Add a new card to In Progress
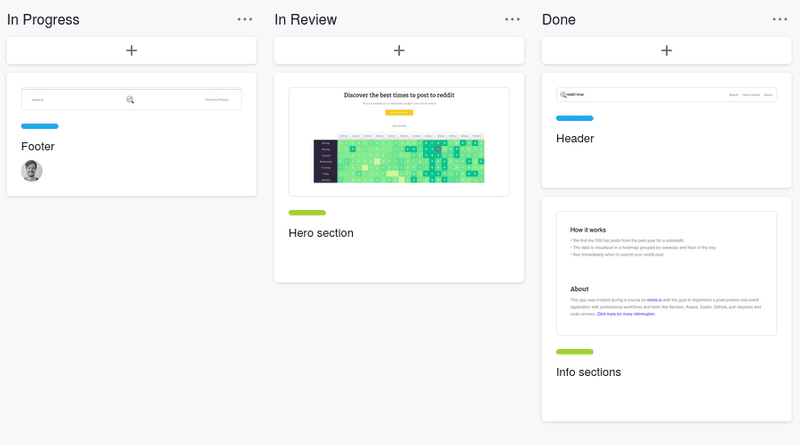Image resolution: width=800 pixels, height=445 pixels. pos(131,51)
